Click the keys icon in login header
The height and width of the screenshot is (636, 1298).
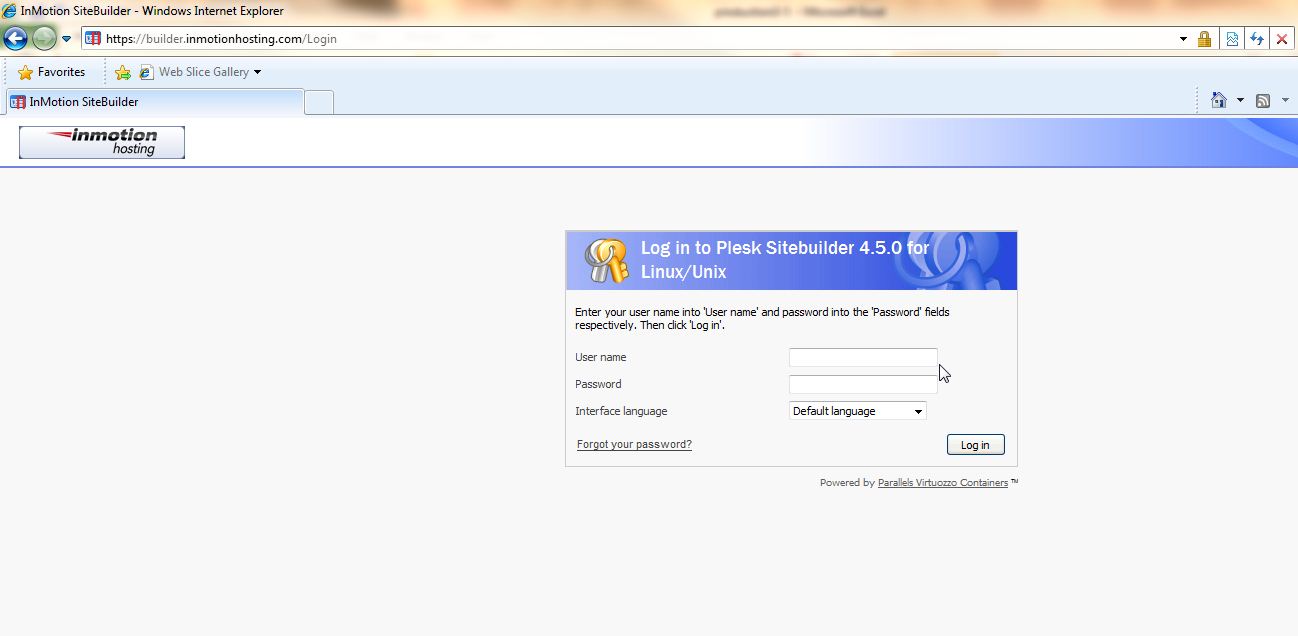click(607, 260)
